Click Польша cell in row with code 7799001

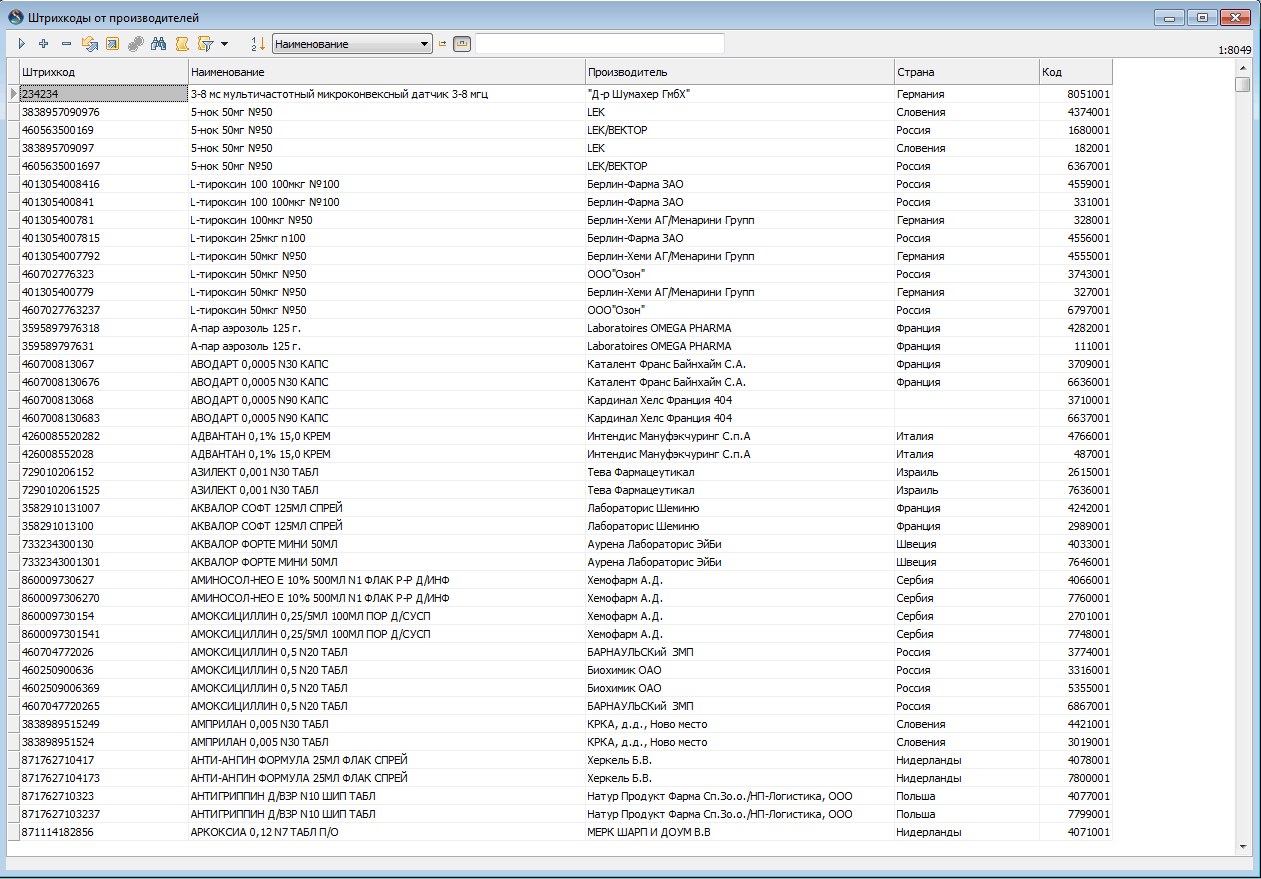click(966, 814)
